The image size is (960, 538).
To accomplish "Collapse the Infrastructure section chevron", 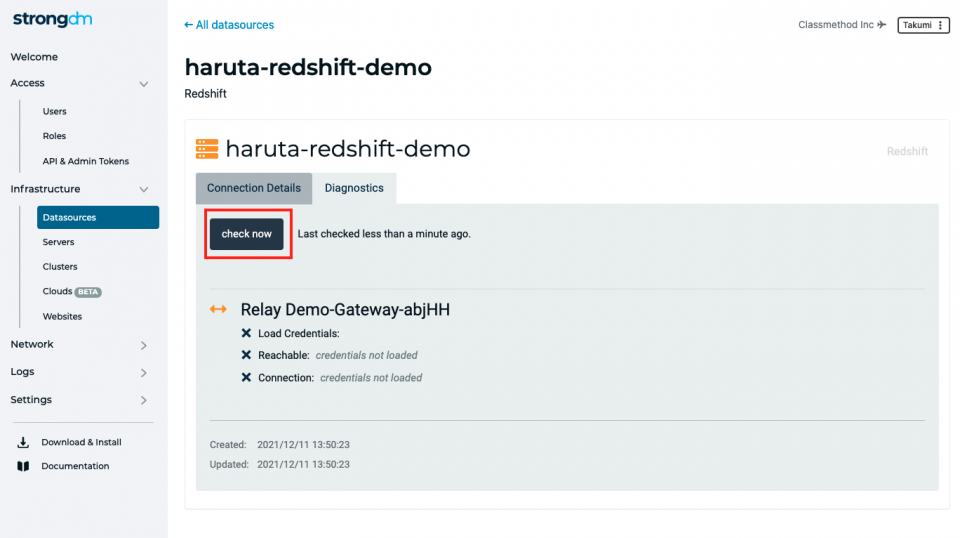I will [x=143, y=190].
